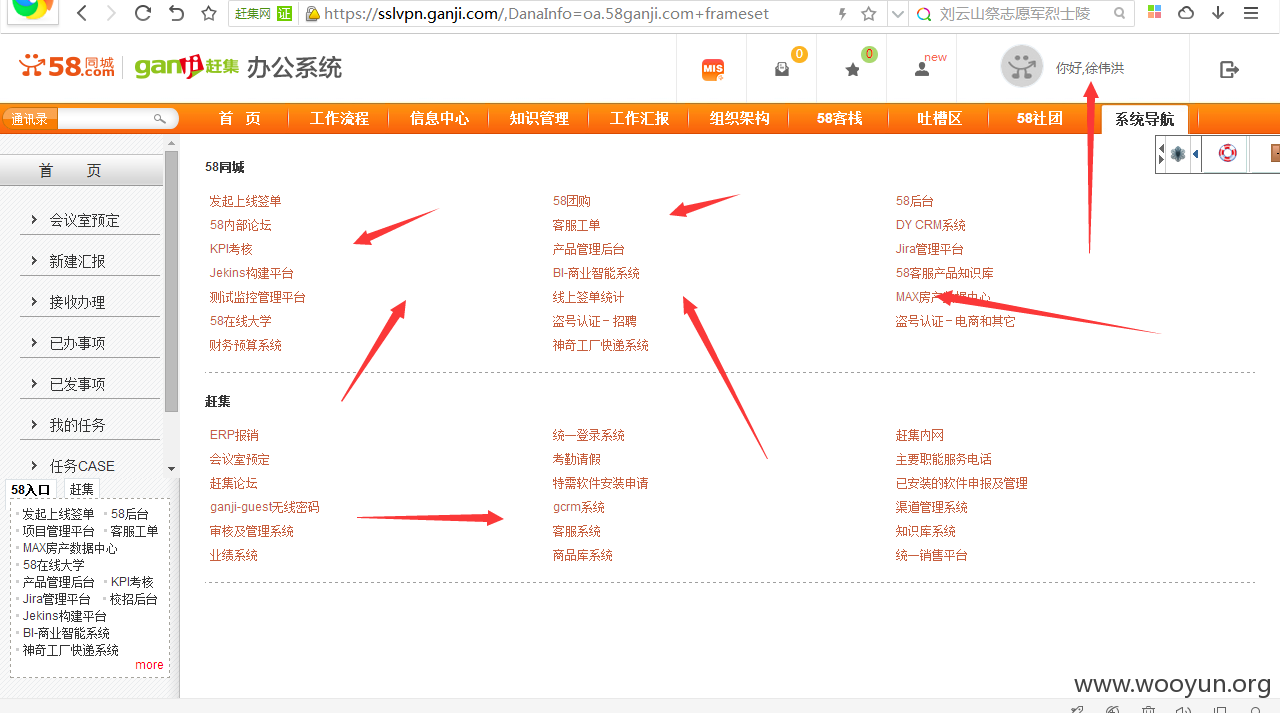Click the logout exit icon
This screenshot has height=713, width=1280.
point(1230,69)
